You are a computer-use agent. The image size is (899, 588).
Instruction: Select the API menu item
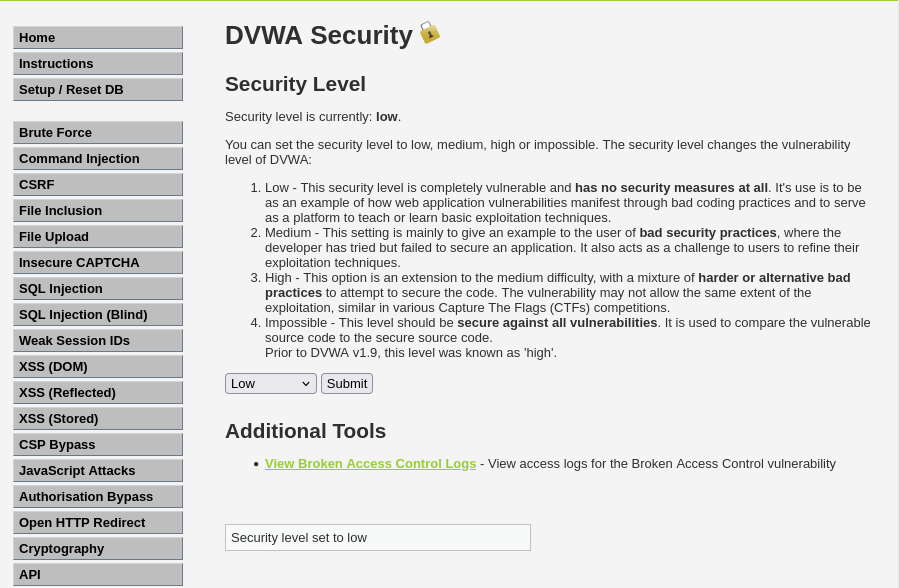point(98,574)
